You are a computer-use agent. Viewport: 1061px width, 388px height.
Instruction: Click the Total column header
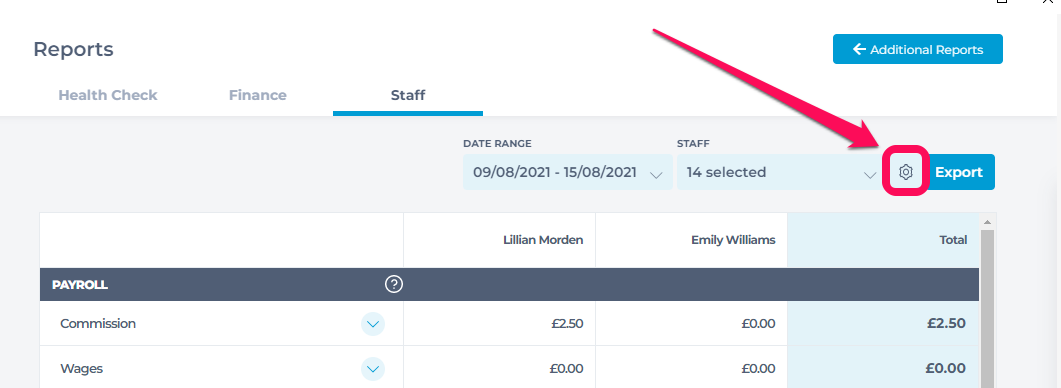(x=883, y=240)
